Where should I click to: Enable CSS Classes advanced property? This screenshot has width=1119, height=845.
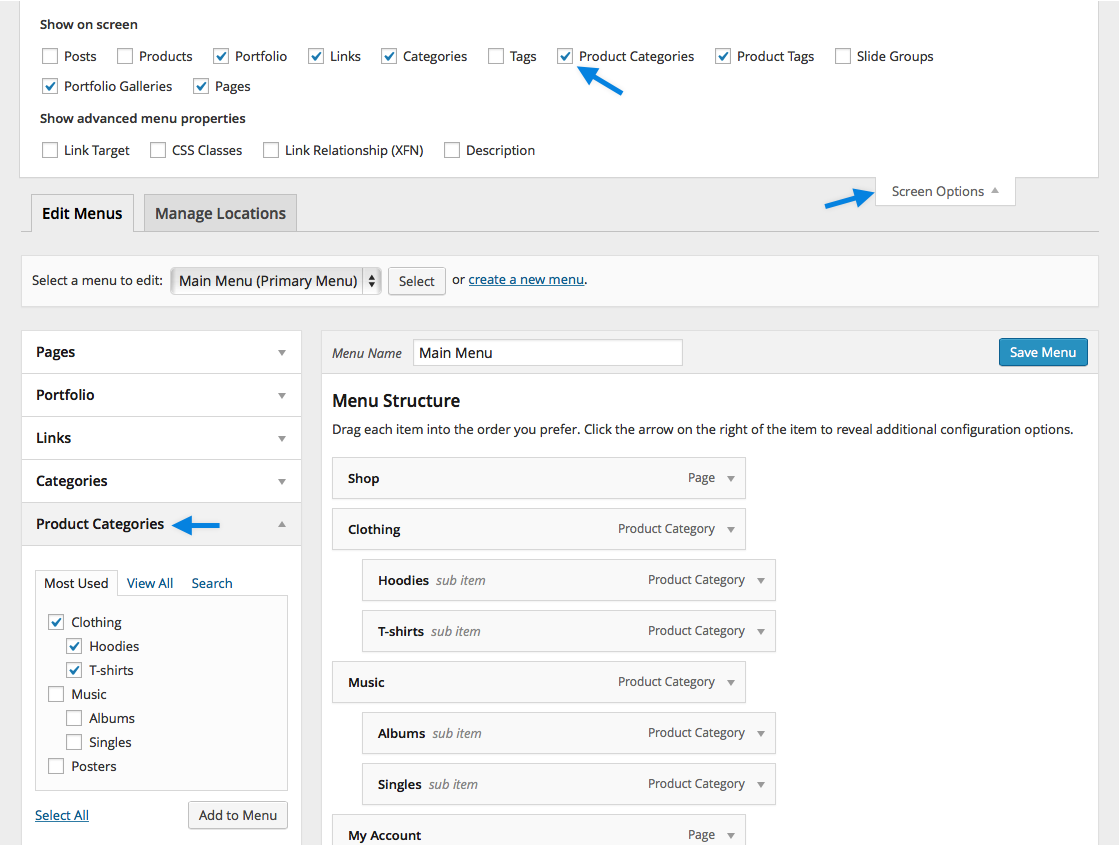click(x=158, y=151)
